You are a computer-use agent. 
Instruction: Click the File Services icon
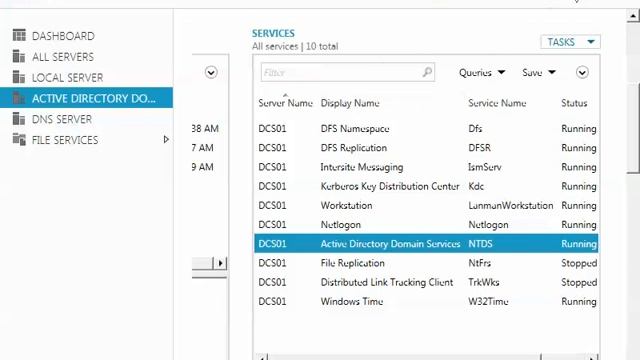coord(19,140)
